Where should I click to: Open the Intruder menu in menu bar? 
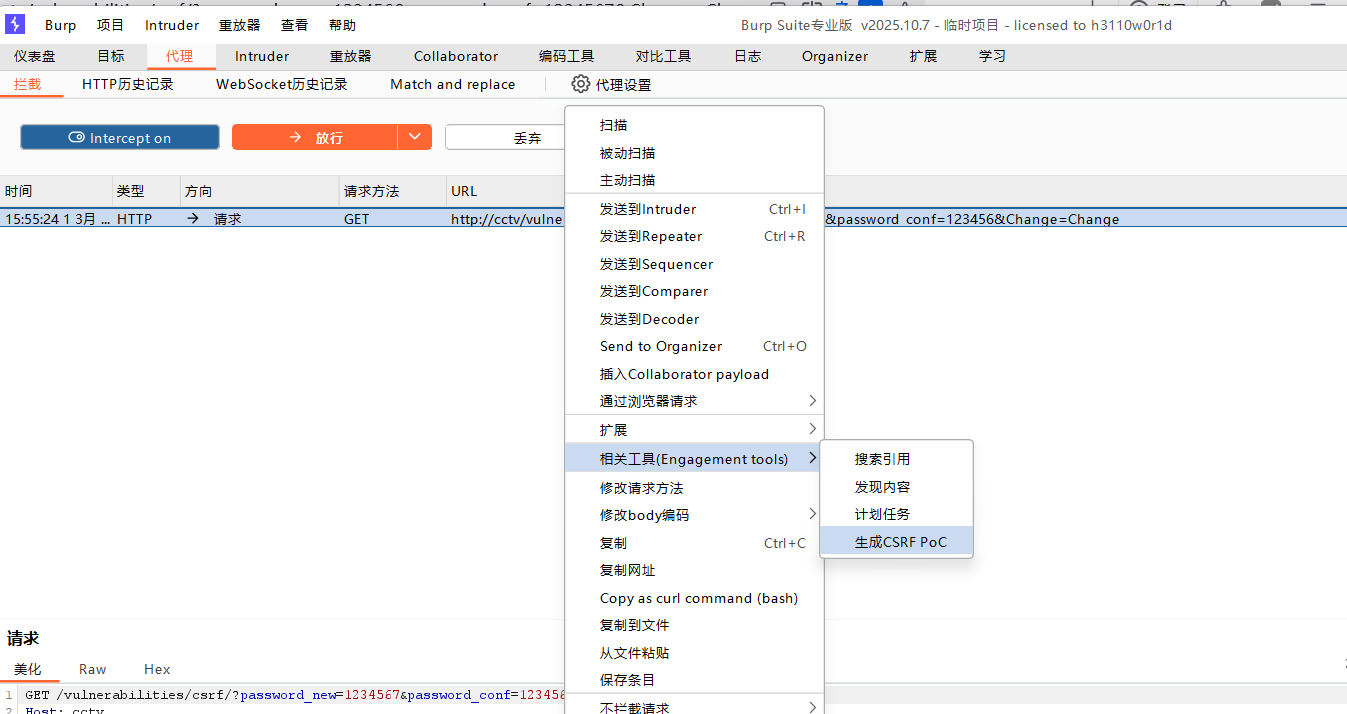click(172, 25)
